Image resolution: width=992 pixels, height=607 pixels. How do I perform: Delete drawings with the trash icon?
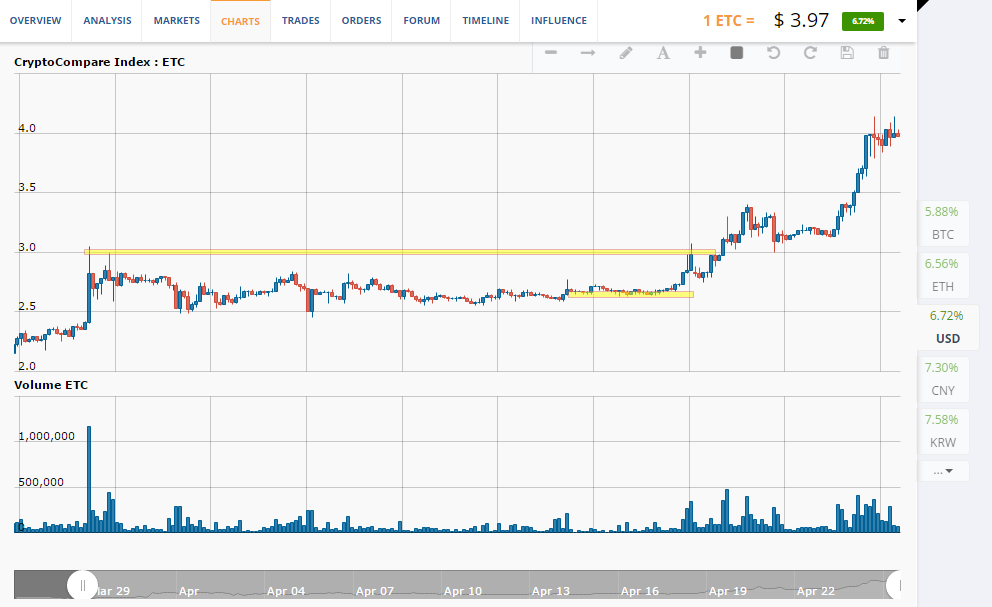point(883,53)
